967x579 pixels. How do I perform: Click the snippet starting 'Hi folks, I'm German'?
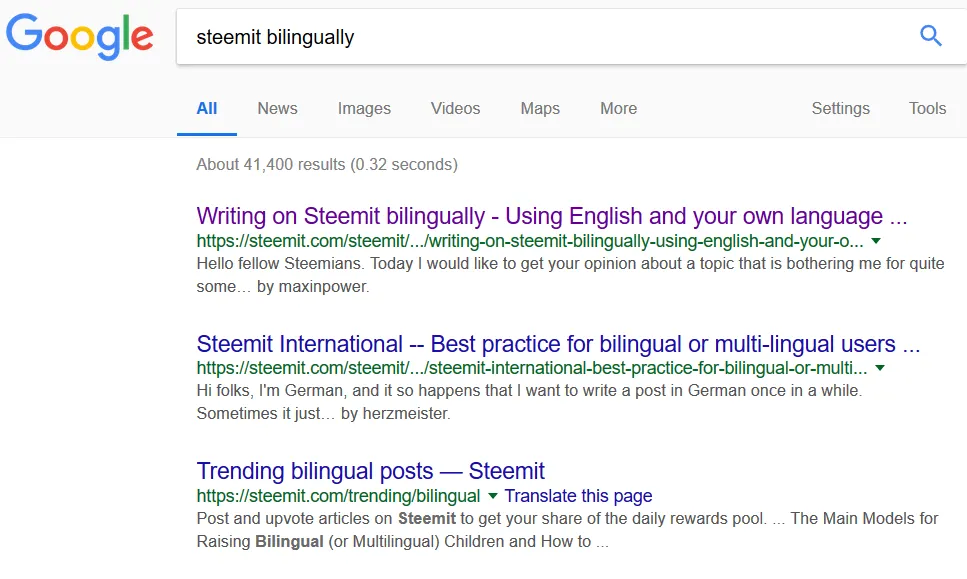click(529, 402)
